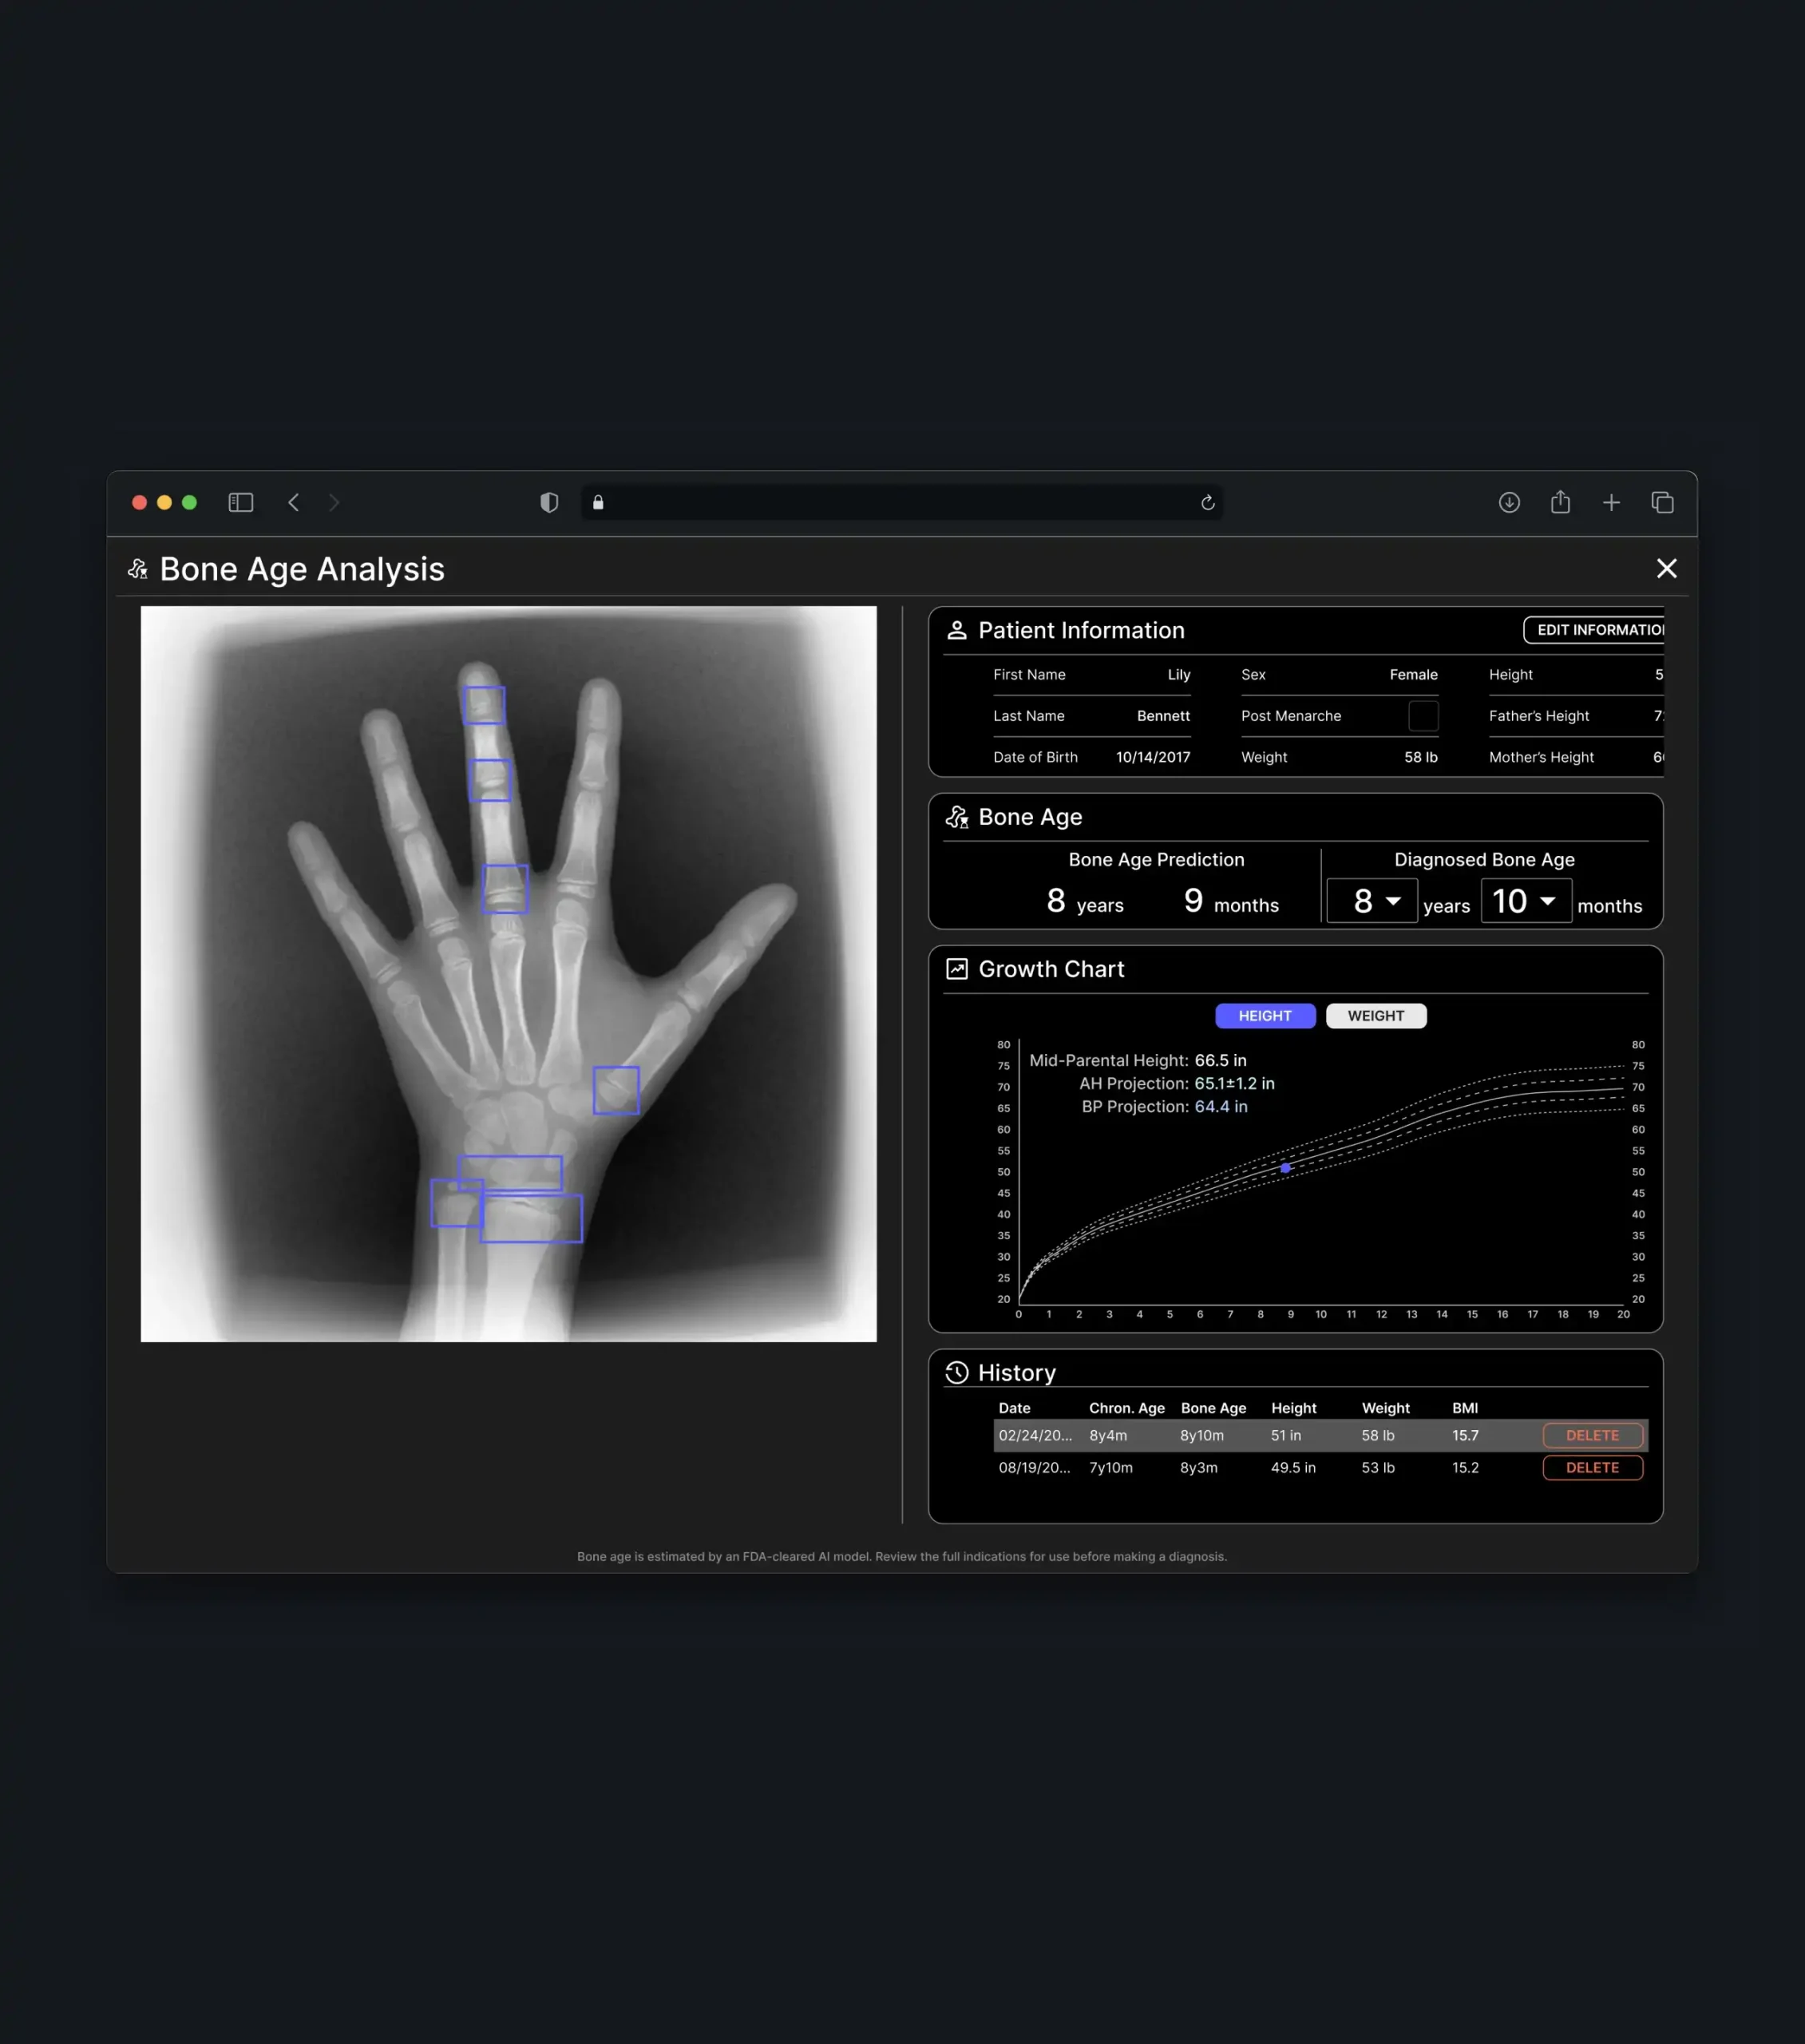
Task: Click the lock icon in address bar
Action: (598, 502)
